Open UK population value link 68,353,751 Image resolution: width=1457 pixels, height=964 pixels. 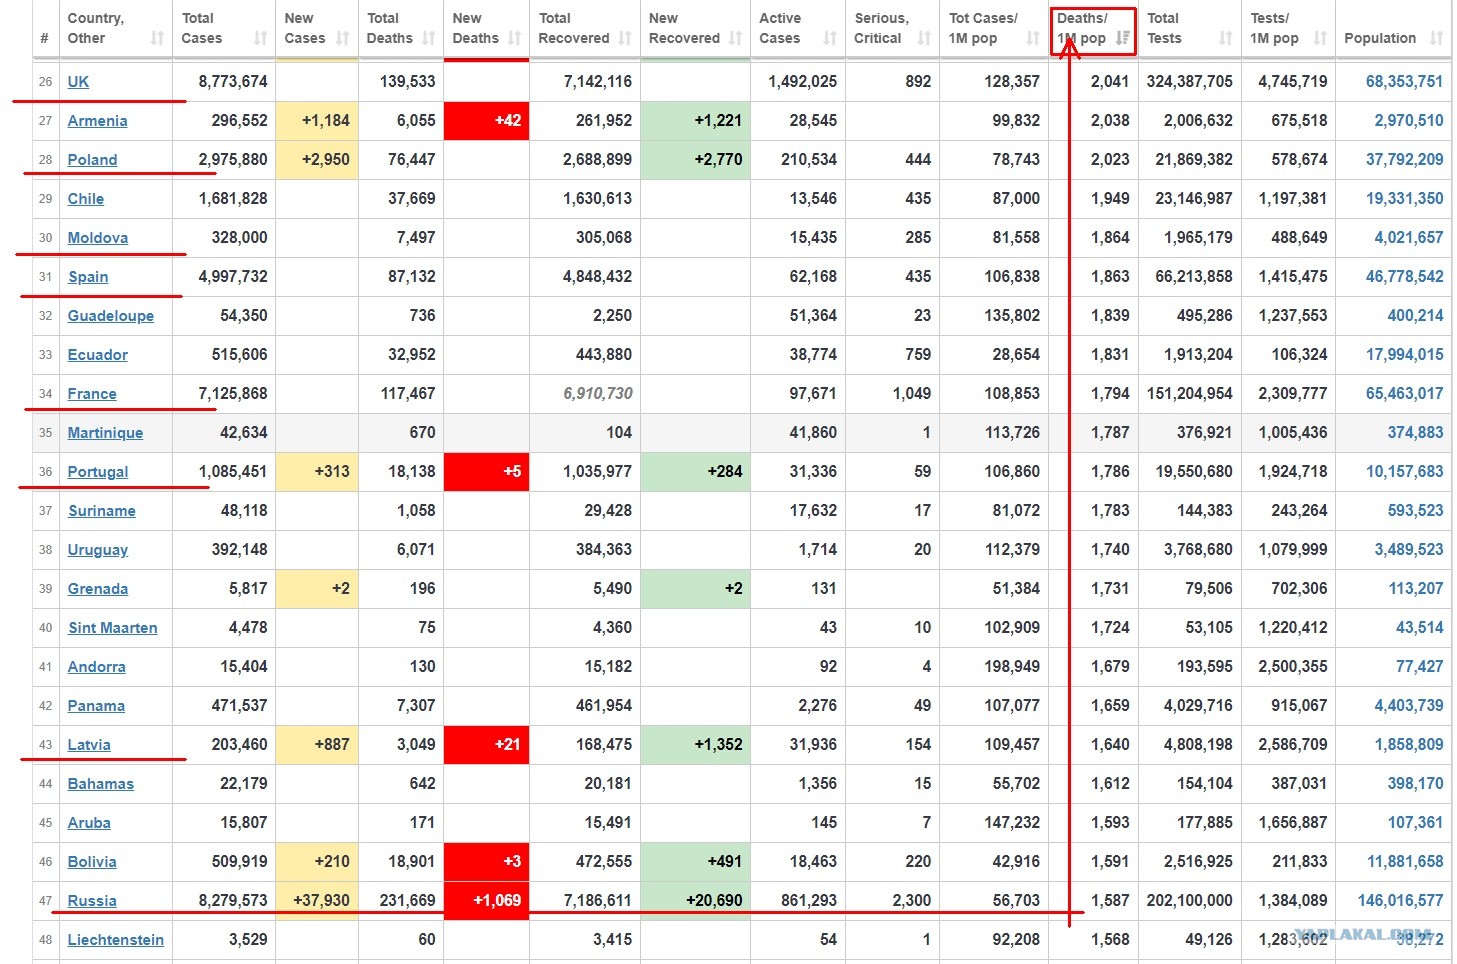(x=1404, y=82)
